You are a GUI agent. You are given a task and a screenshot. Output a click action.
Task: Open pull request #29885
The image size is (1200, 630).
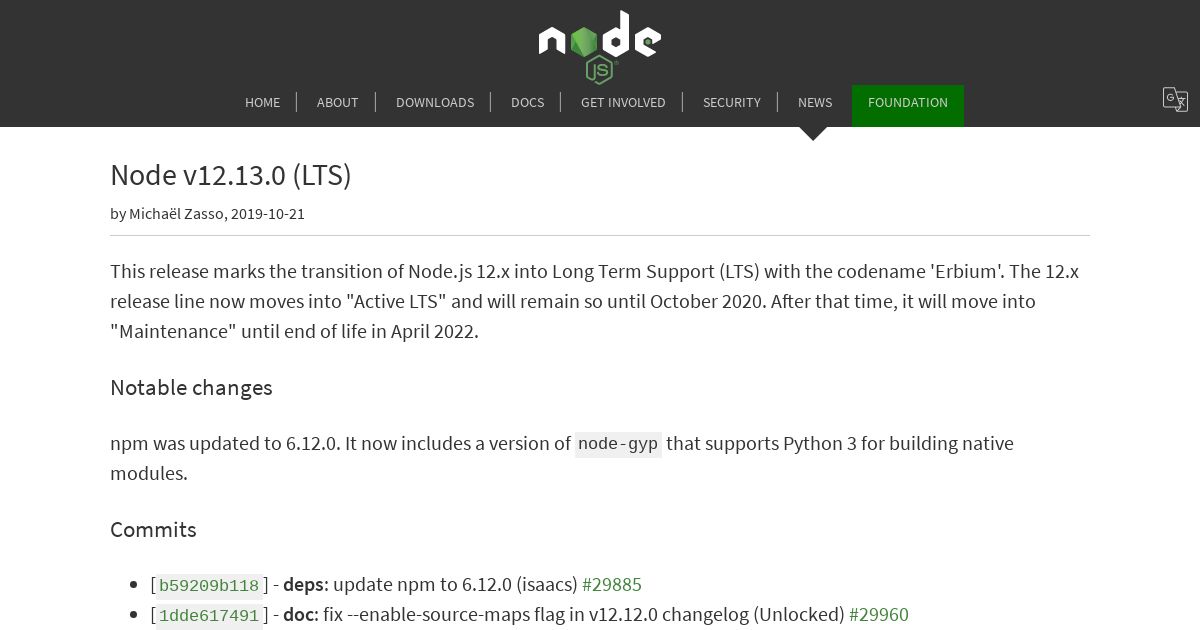pos(612,584)
